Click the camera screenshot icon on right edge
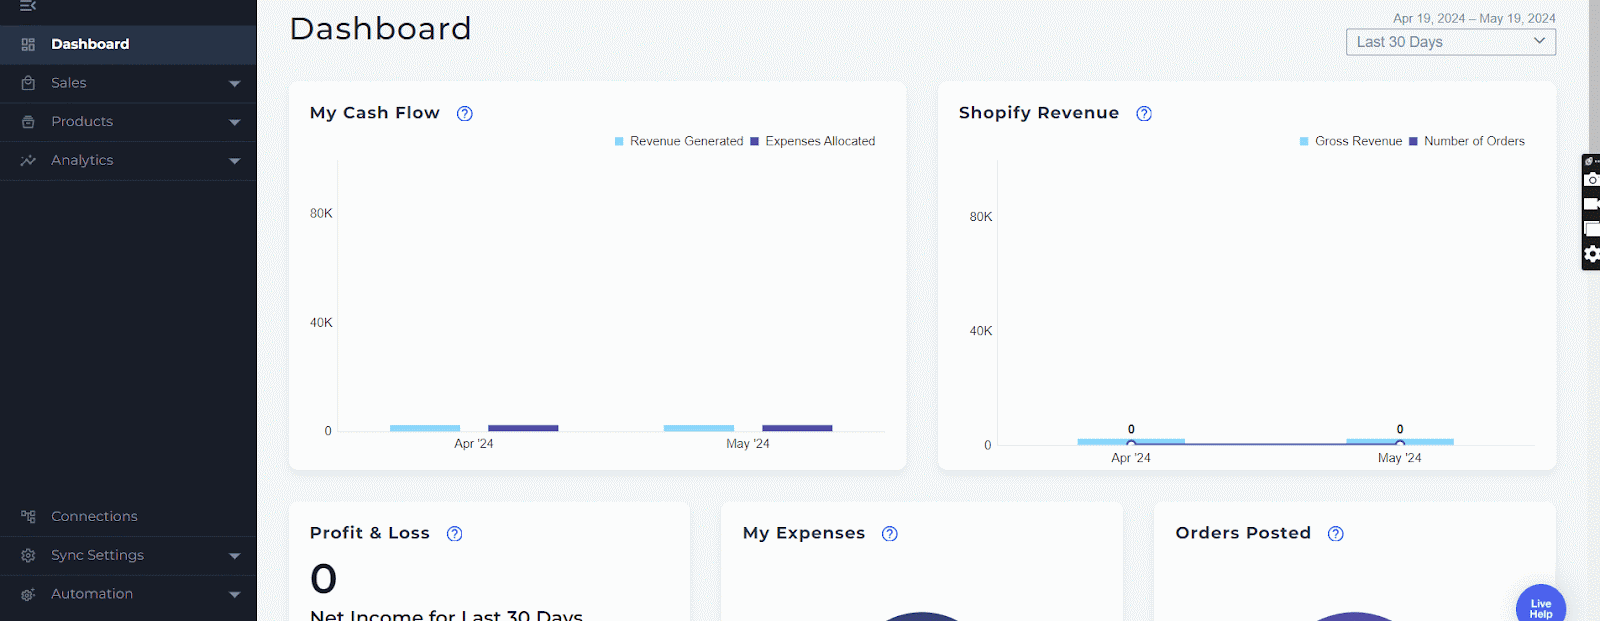The image size is (1600, 621). (1592, 180)
